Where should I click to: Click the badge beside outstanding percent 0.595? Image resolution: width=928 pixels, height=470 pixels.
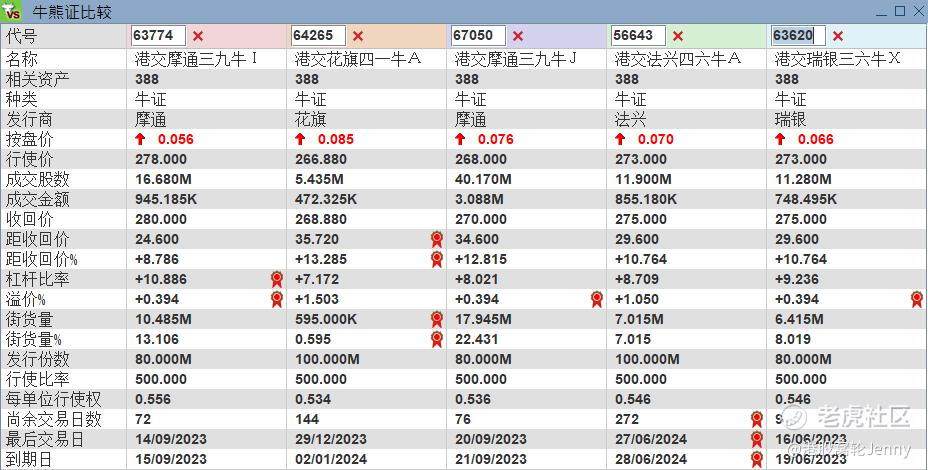pyautogui.click(x=437, y=339)
